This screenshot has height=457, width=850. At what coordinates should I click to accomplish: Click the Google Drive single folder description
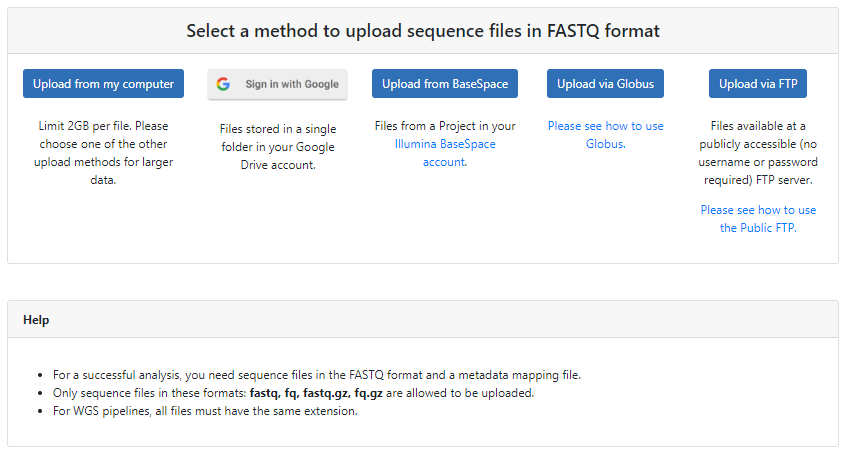[278, 147]
